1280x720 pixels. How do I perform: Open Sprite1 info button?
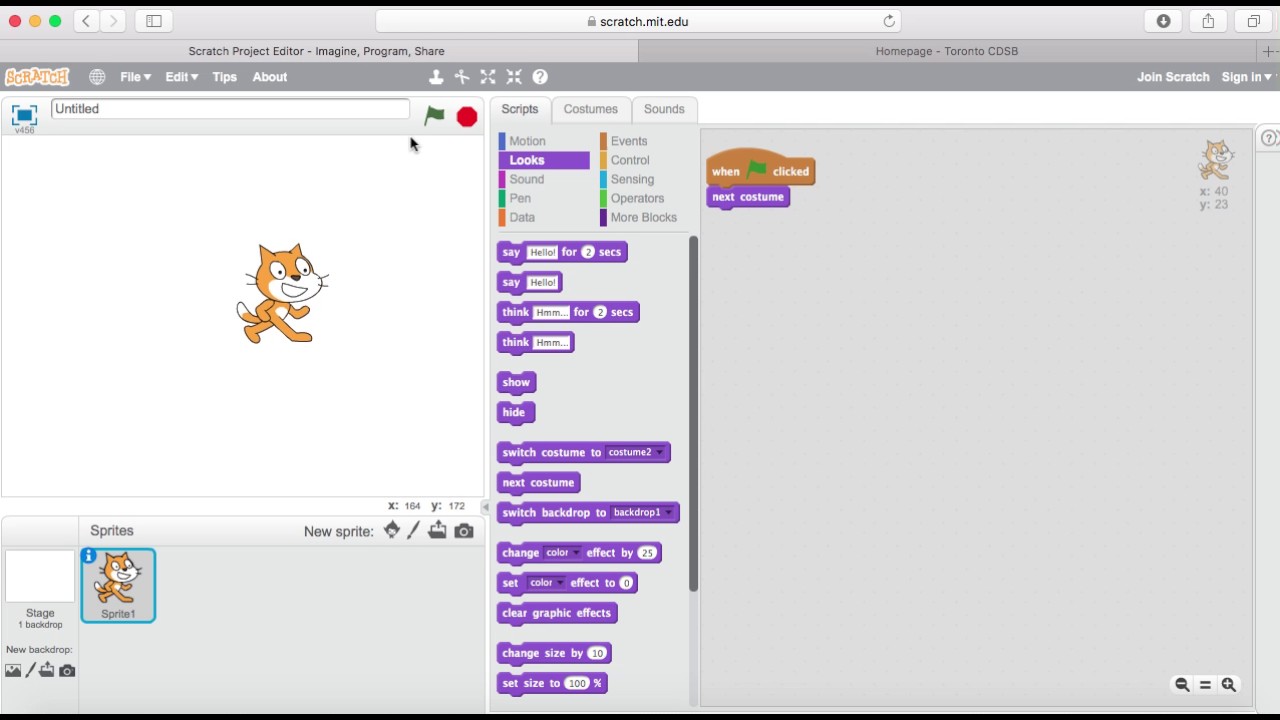[x=89, y=556]
